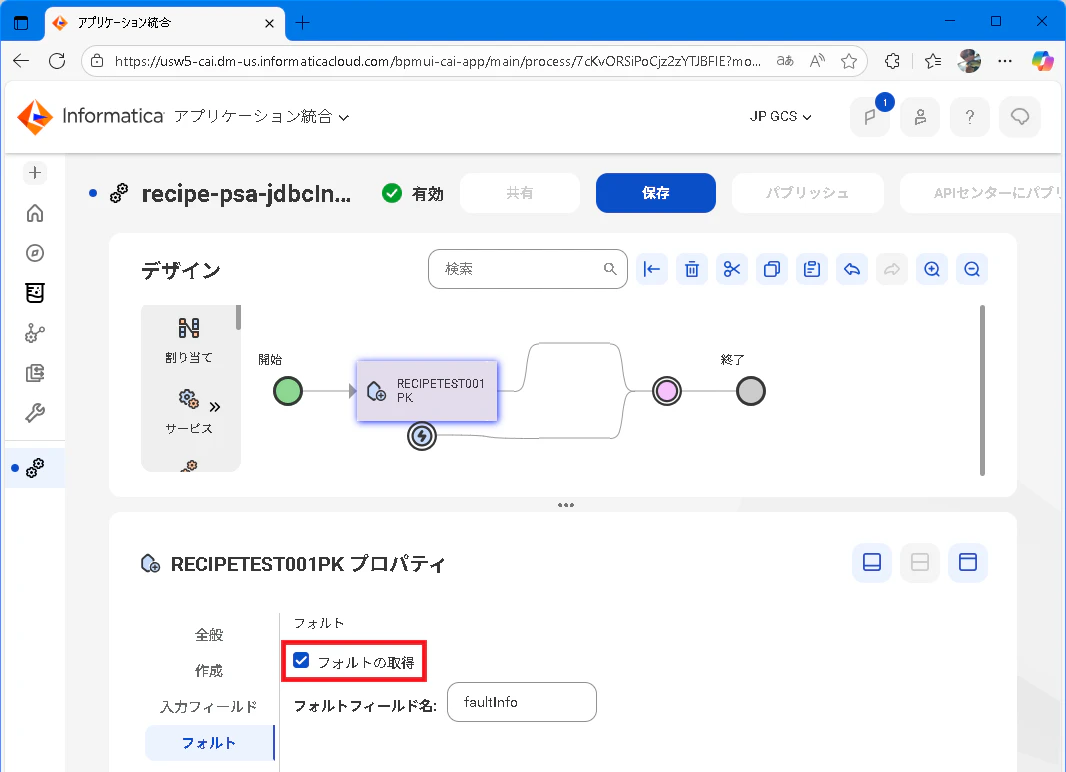Click the green 開始 start node

tap(288, 391)
